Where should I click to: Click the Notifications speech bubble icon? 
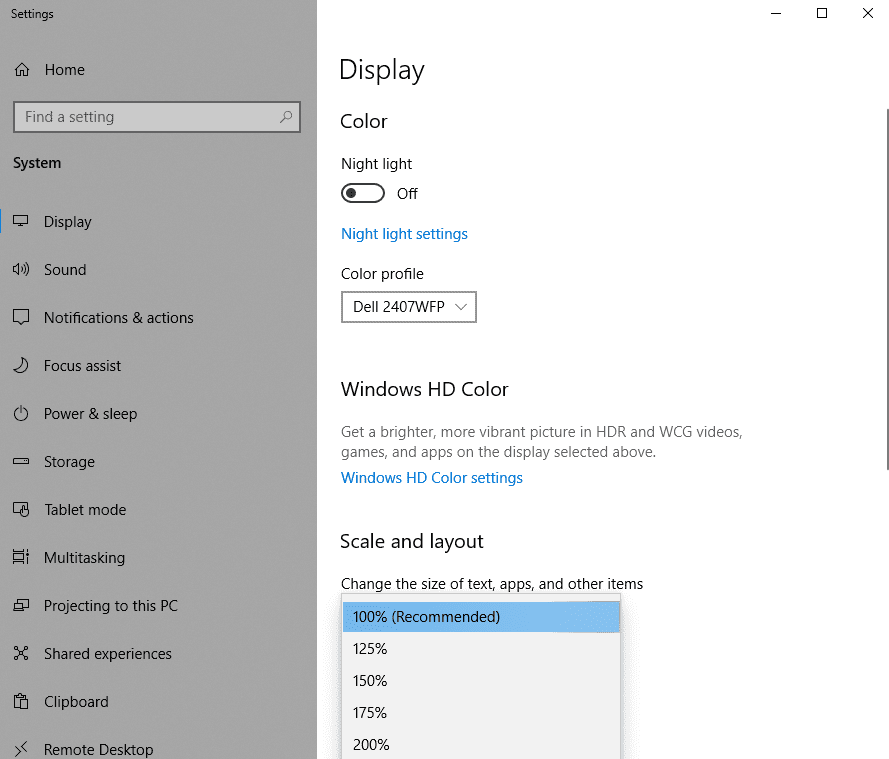pos(21,317)
